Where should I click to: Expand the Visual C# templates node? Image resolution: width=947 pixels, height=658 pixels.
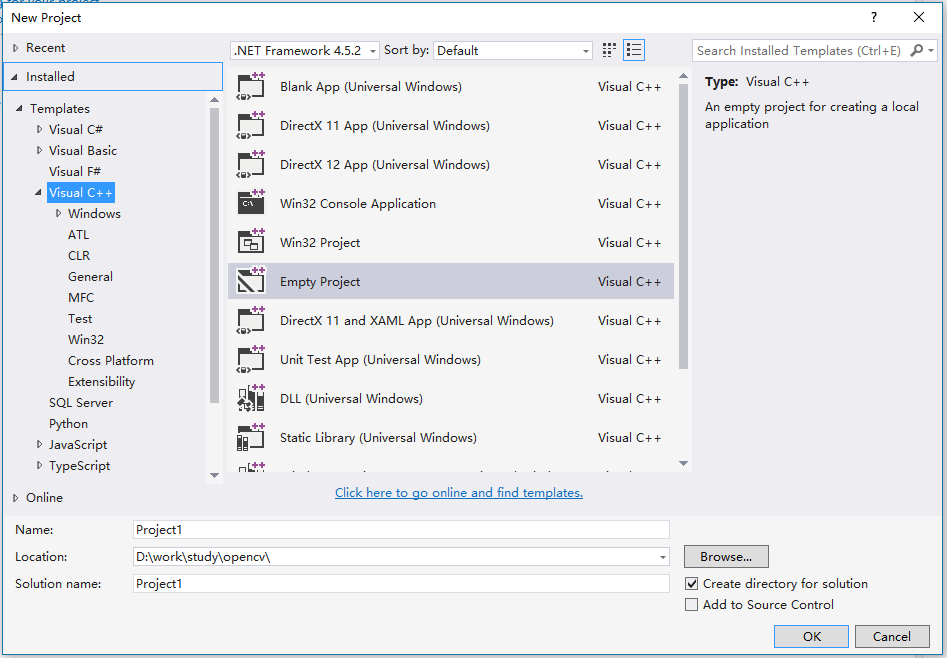click(x=39, y=129)
